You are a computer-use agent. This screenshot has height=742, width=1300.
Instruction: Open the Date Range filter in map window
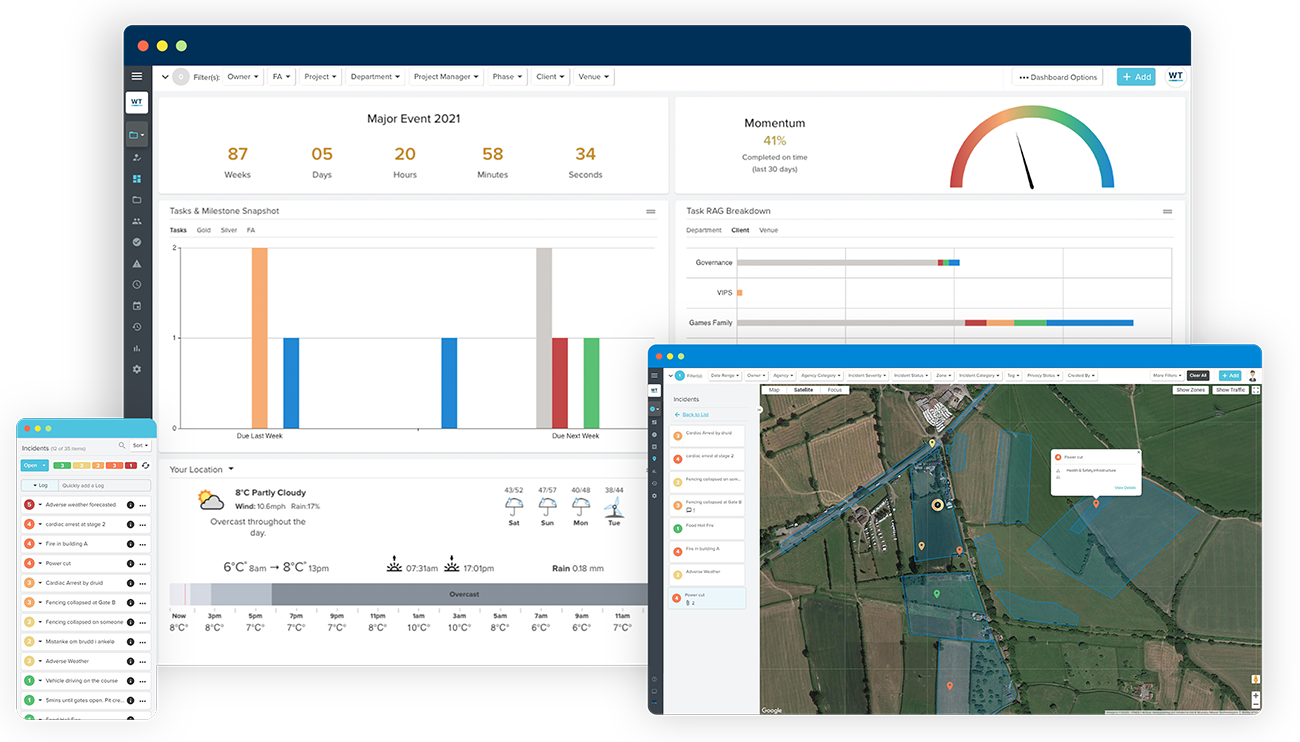(725, 376)
